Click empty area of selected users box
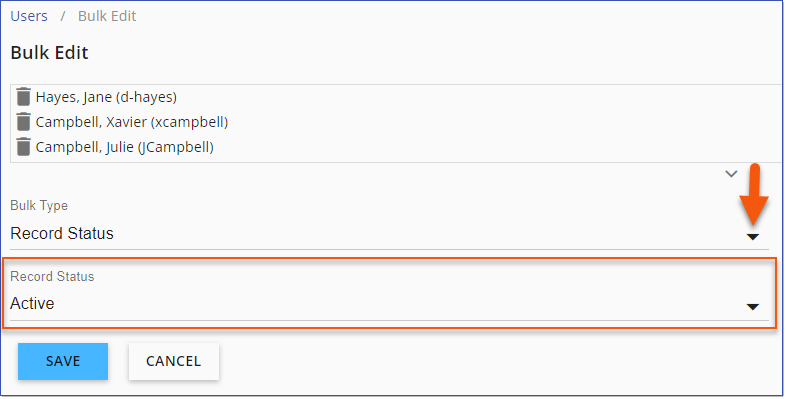This screenshot has height=399, width=786. coord(501,123)
